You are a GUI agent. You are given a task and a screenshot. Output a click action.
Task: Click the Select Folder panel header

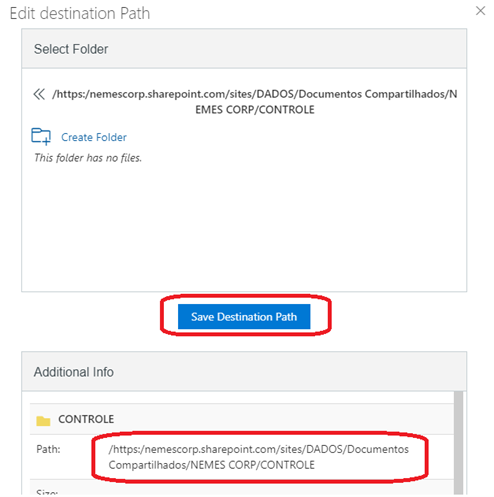pyautogui.click(x=244, y=49)
